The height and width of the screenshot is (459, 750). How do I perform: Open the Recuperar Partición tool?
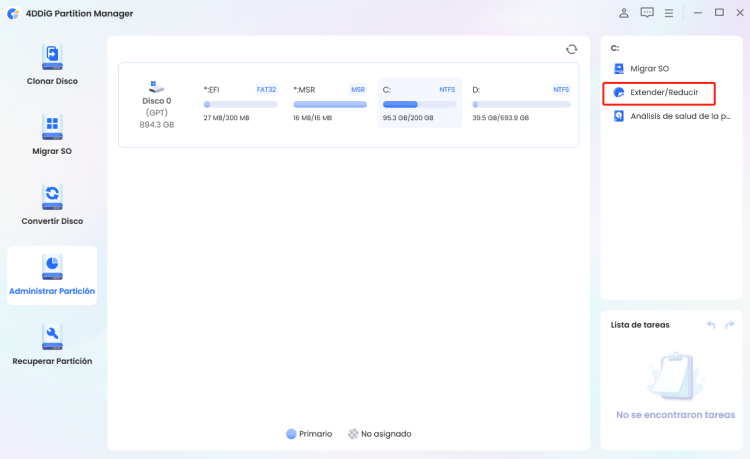coord(52,345)
